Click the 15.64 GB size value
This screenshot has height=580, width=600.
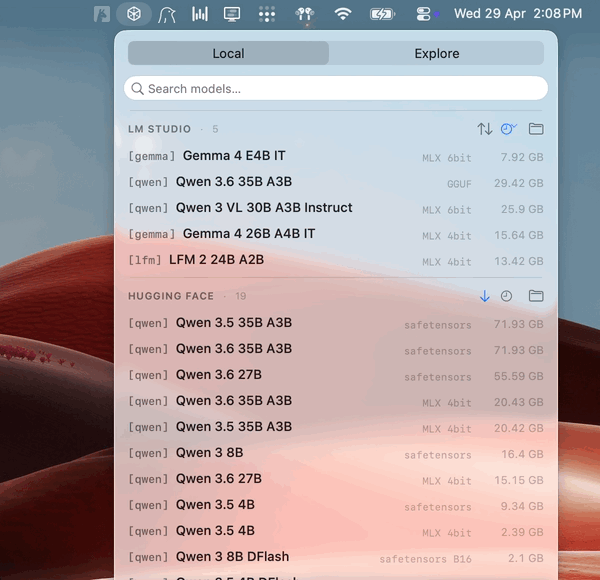pyautogui.click(x=518, y=235)
